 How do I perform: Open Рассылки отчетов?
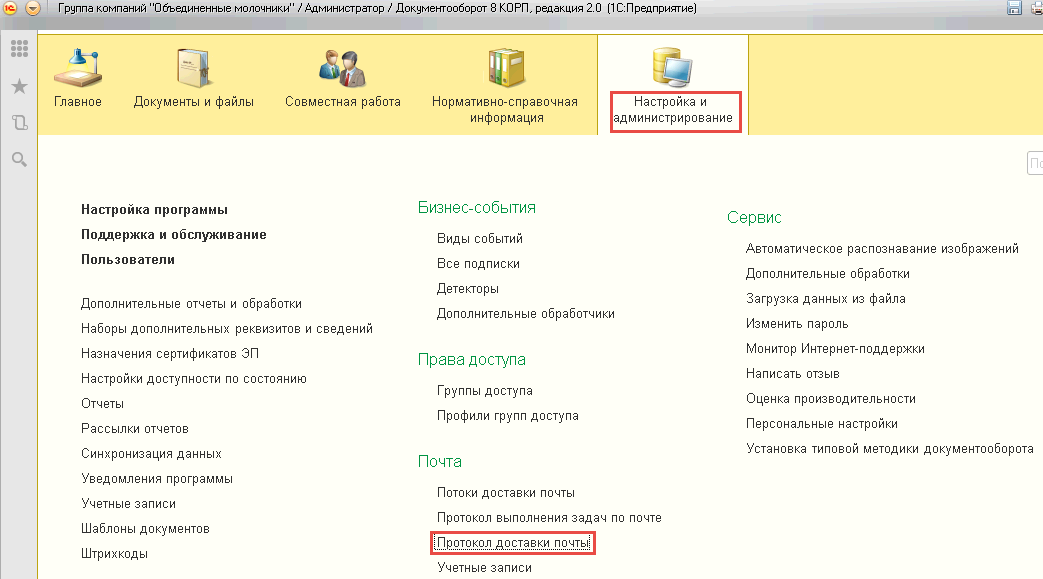(135, 429)
